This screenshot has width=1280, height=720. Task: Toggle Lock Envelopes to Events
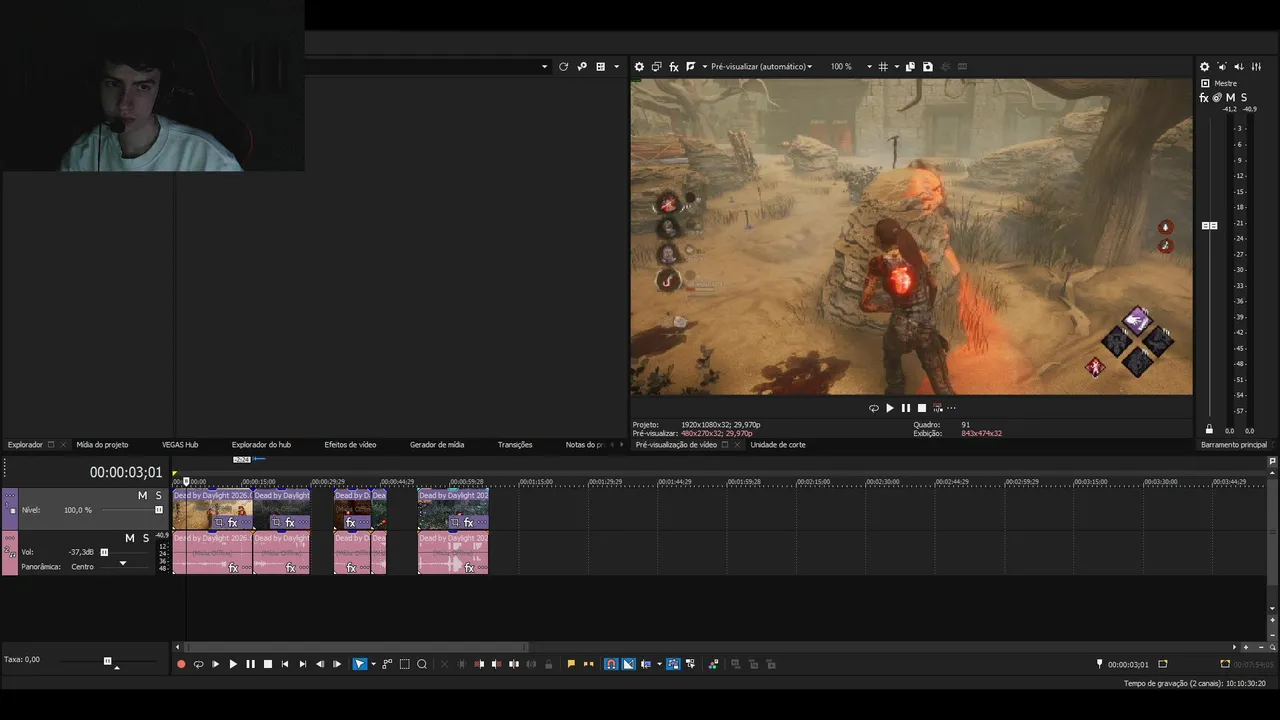pyautogui.click(x=673, y=664)
